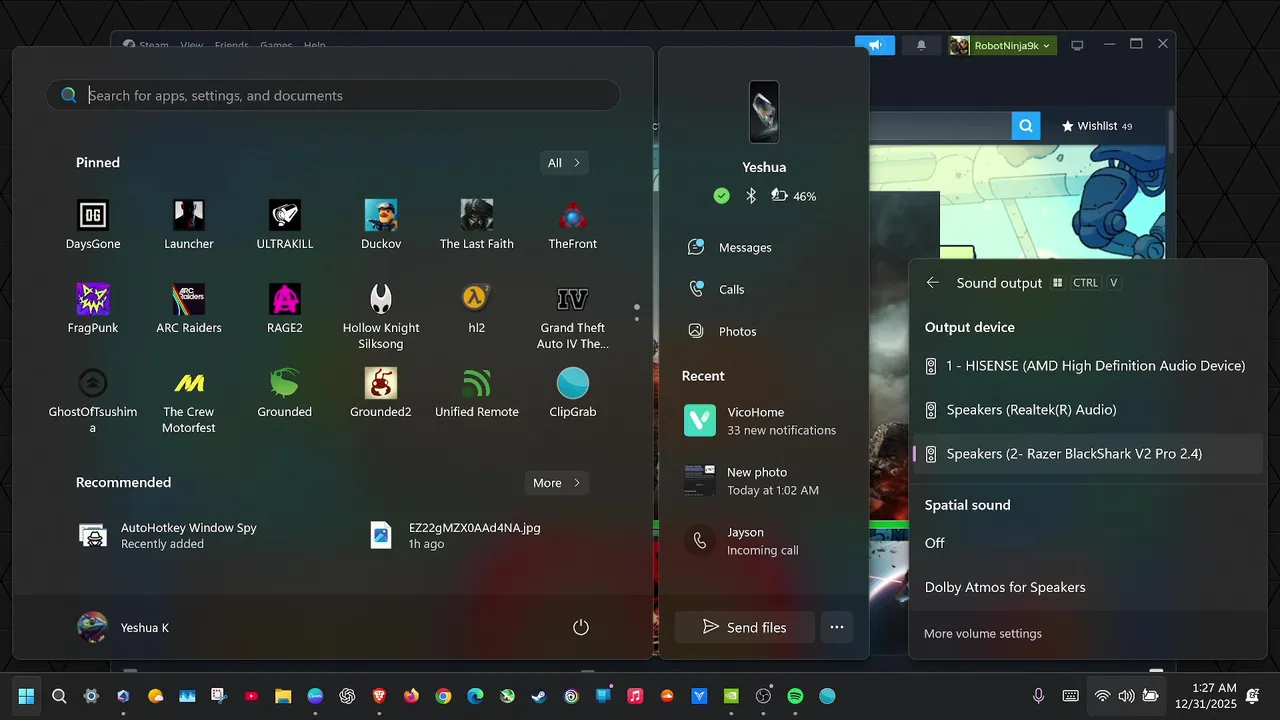Launch Grand Theft Auto IV pinned app
This screenshot has width=1280, height=720.
click(573, 316)
